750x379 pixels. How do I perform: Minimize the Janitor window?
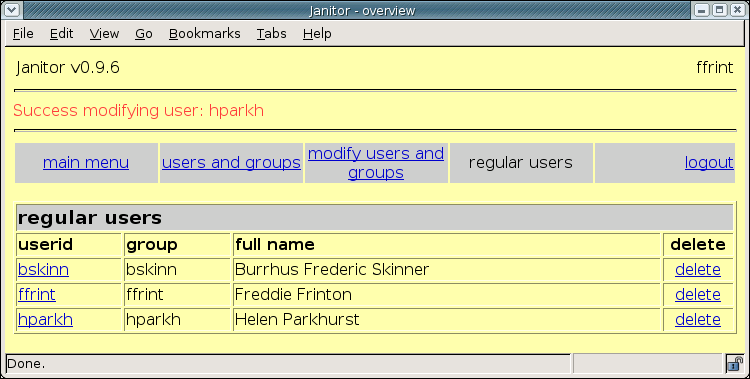pos(702,10)
